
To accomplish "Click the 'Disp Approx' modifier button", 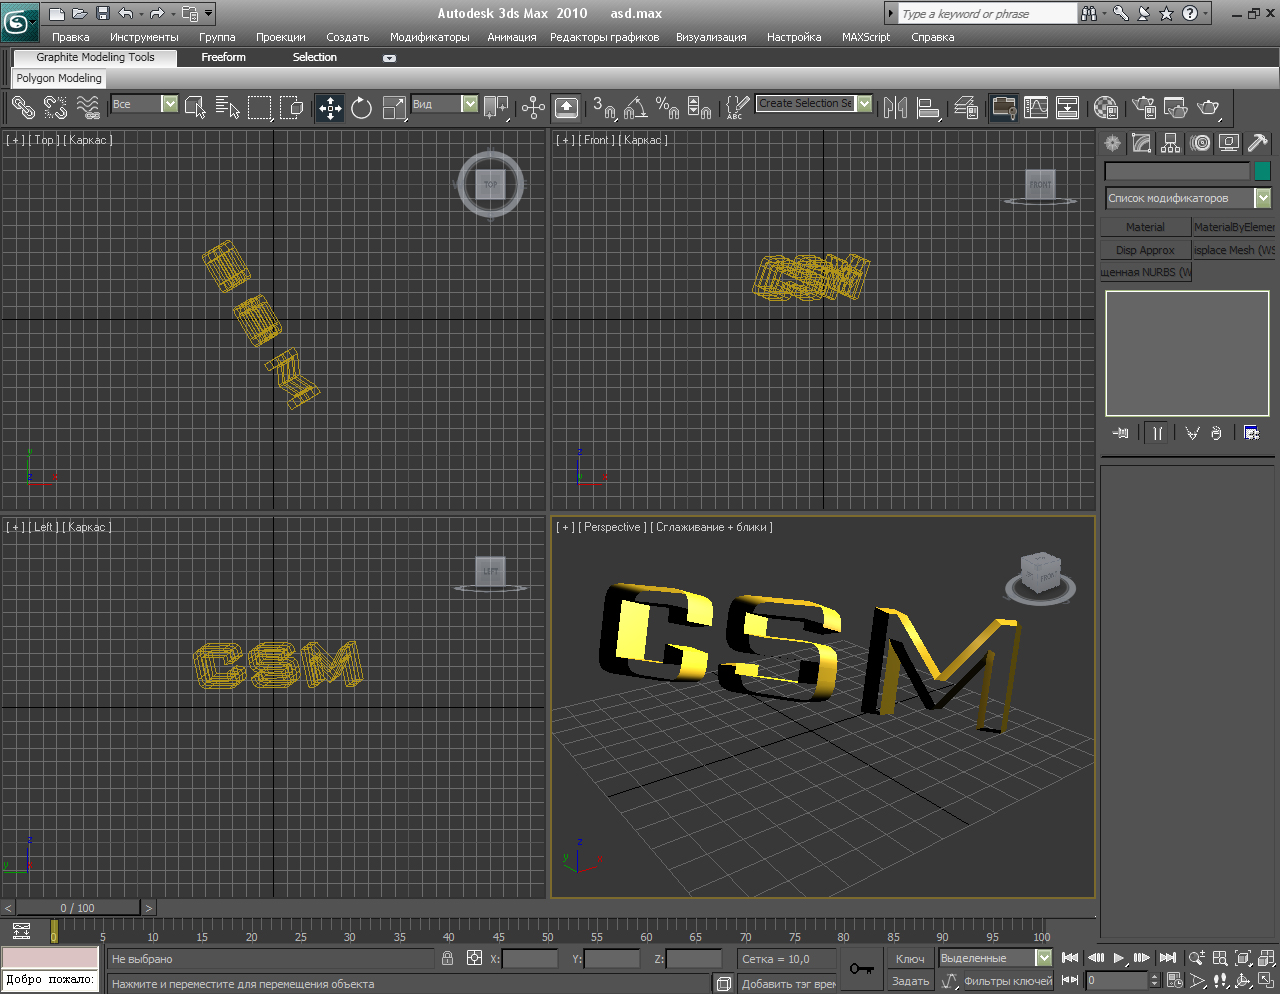I will coord(1145,250).
